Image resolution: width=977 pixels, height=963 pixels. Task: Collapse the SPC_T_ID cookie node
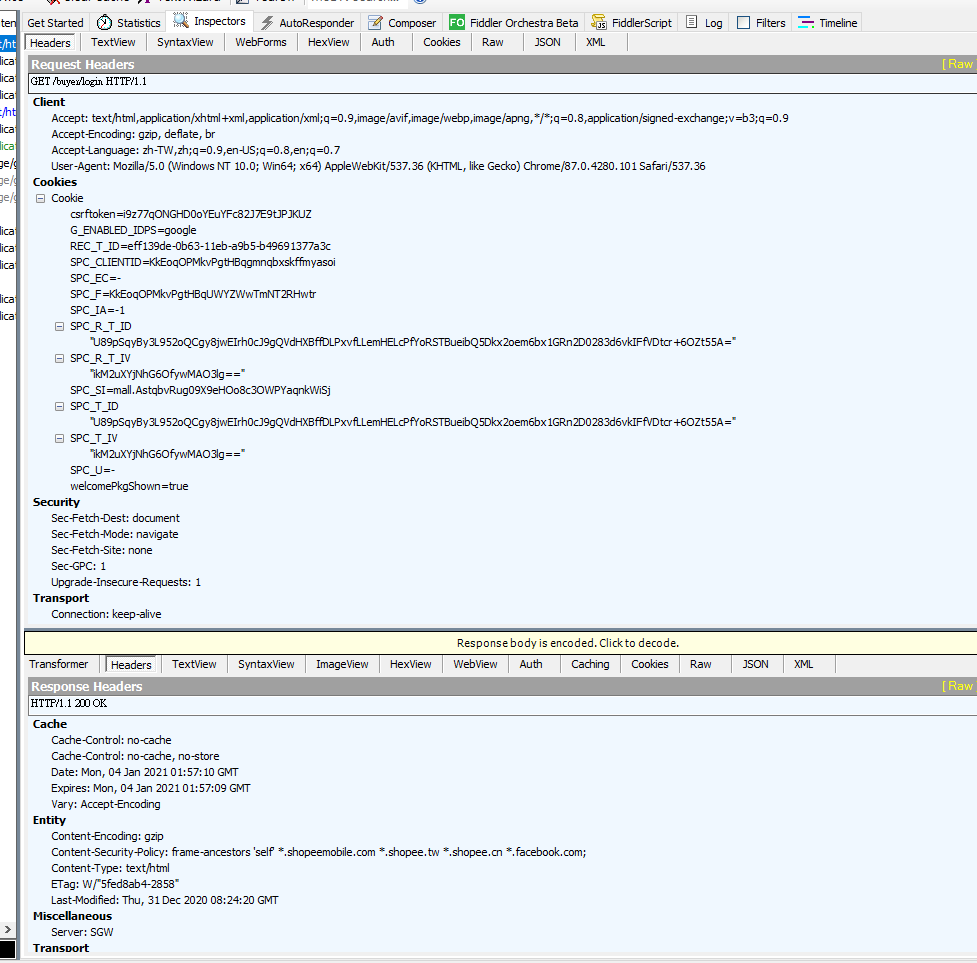60,407
